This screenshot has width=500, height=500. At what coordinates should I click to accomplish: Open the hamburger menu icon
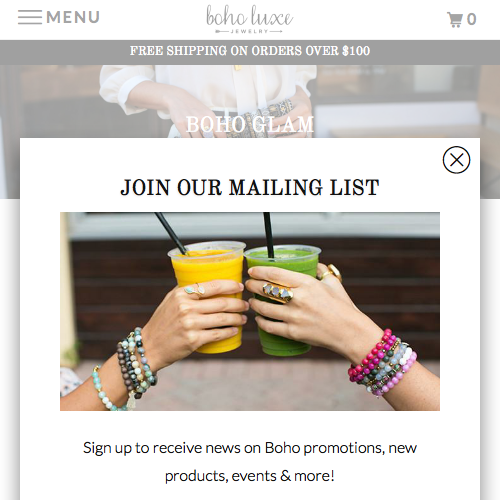pyautogui.click(x=30, y=17)
